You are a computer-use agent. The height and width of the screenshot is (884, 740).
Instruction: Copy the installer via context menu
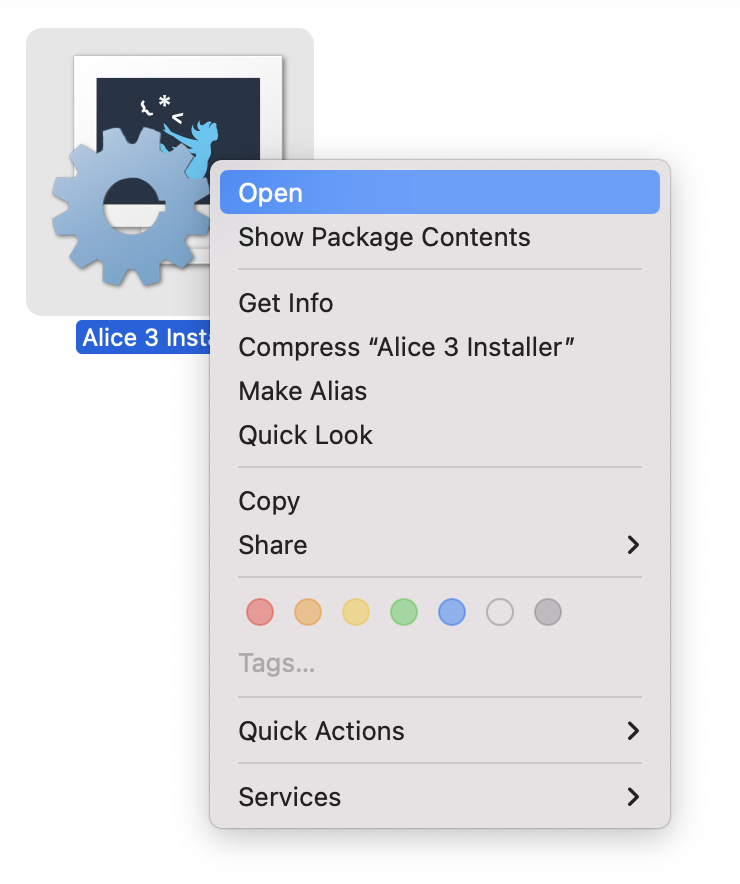coord(269,501)
